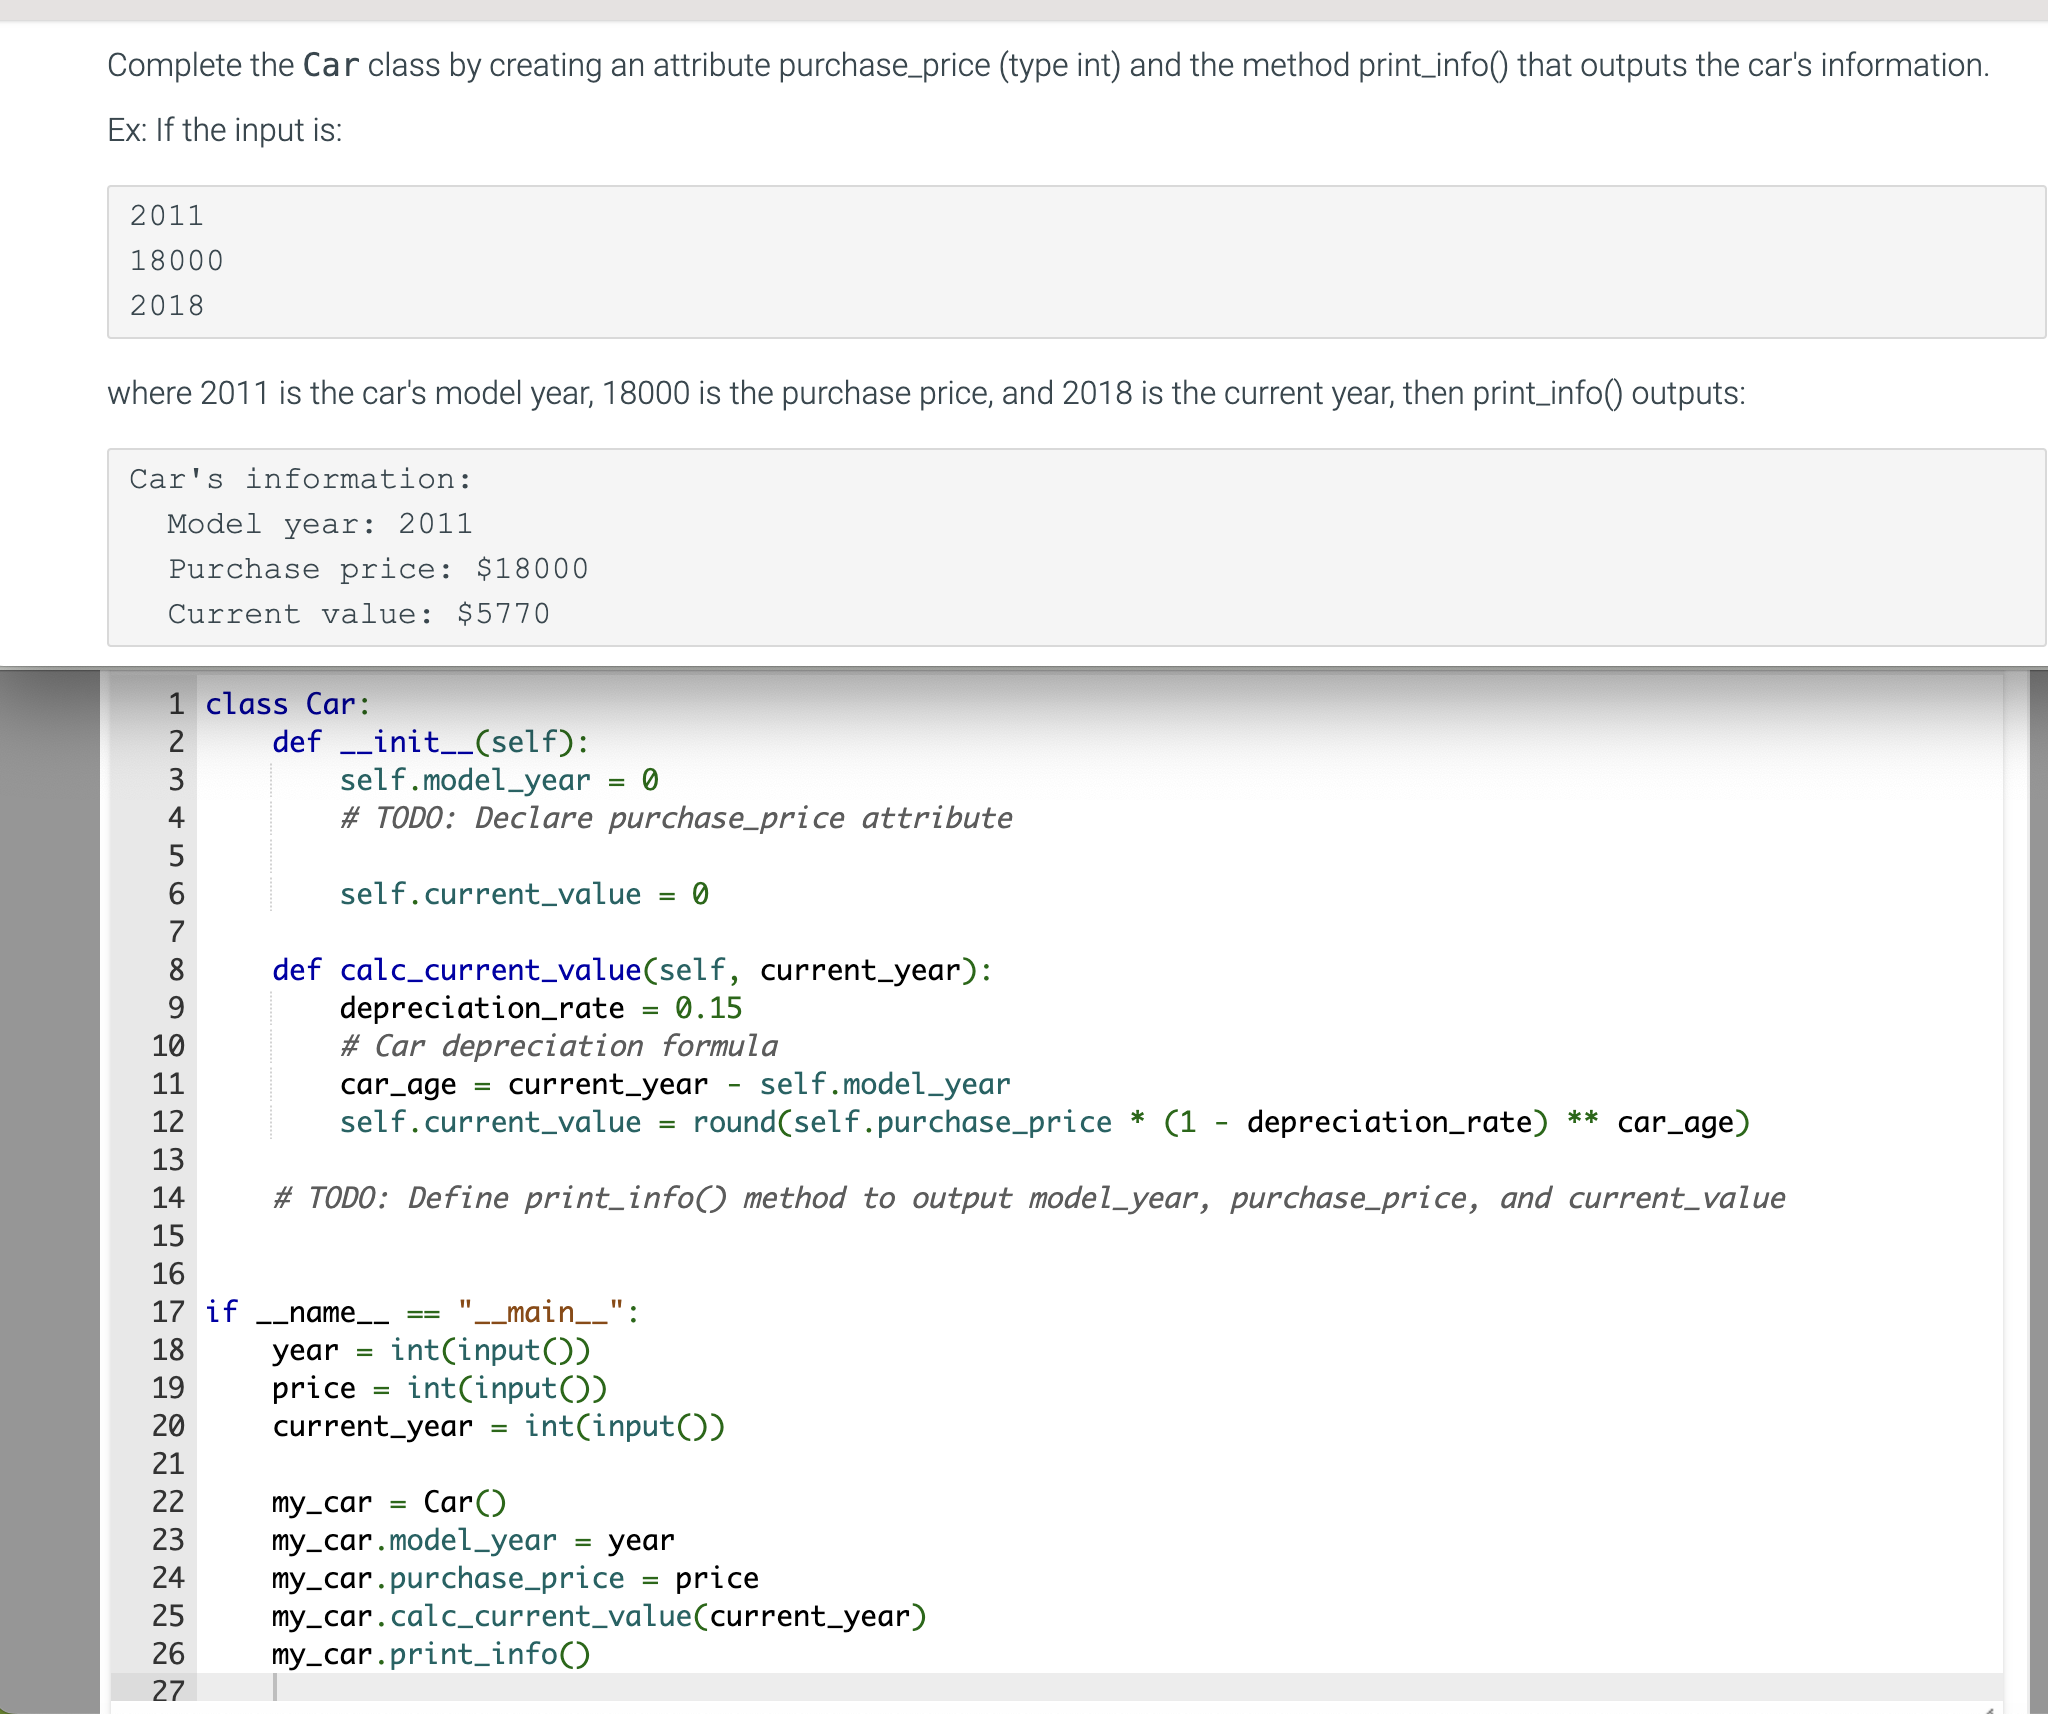Image resolution: width=2048 pixels, height=1714 pixels.
Task: Click inside the example input box showing 2011
Action: point(166,214)
